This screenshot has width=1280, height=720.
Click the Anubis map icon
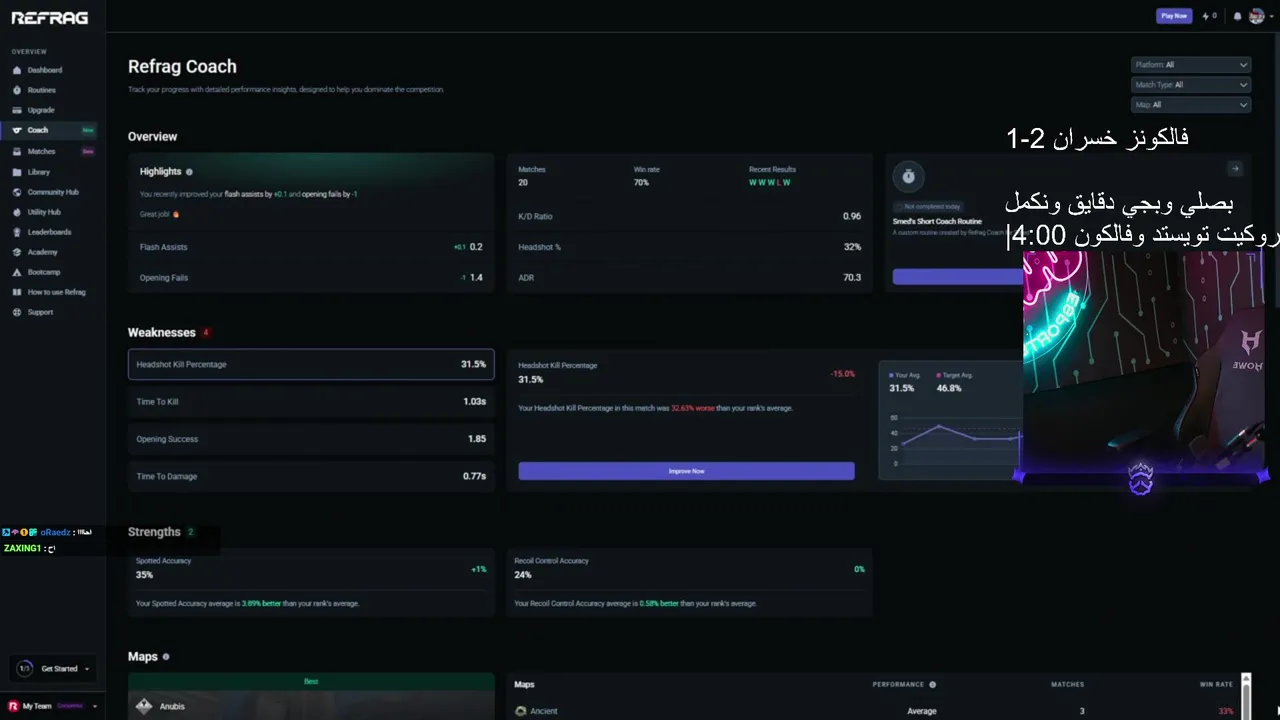pos(145,706)
